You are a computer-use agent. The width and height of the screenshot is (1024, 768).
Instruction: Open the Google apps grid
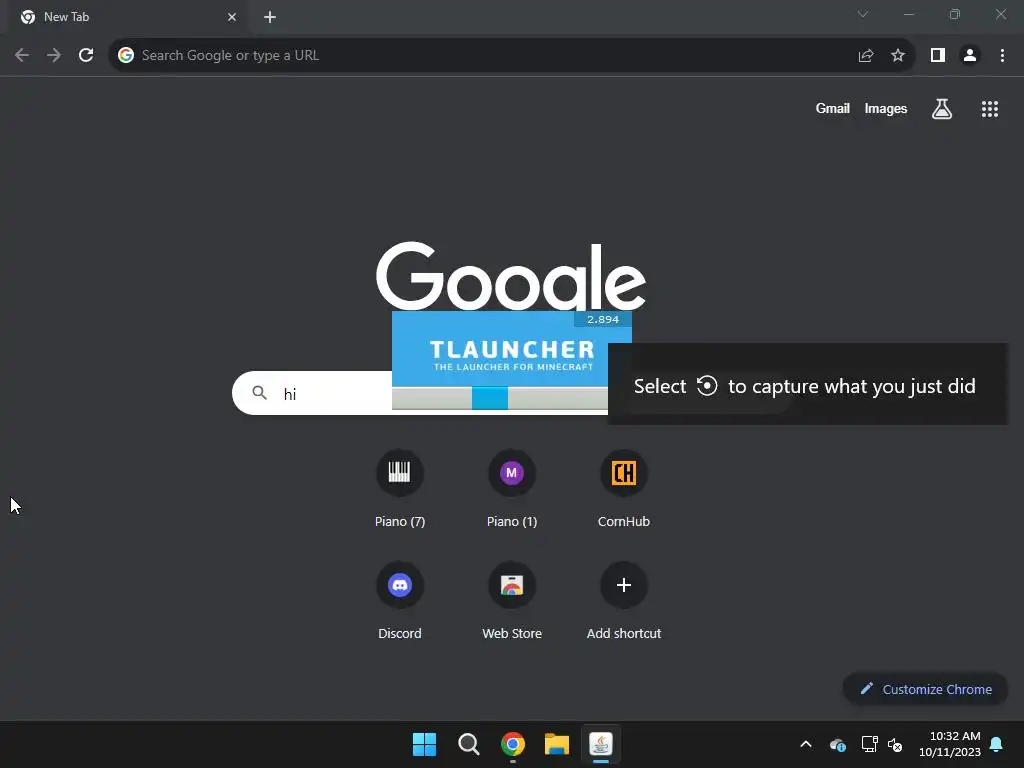coord(990,109)
